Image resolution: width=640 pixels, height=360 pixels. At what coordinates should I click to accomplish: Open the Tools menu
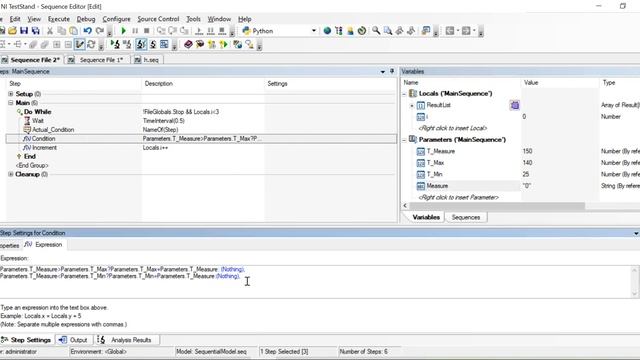coord(193,19)
